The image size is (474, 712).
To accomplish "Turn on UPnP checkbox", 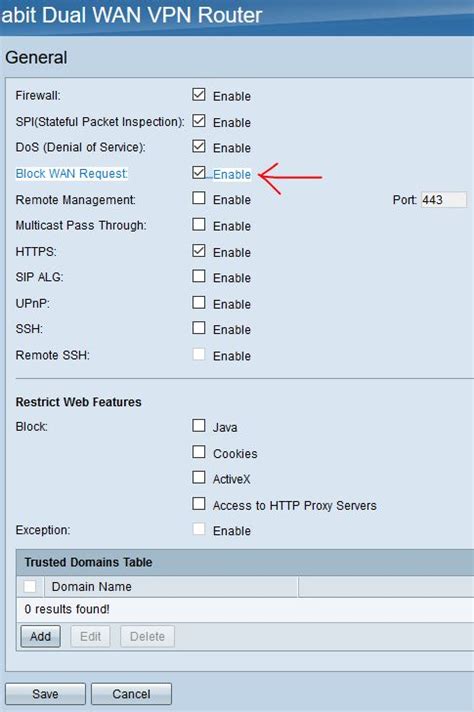I will (x=199, y=302).
